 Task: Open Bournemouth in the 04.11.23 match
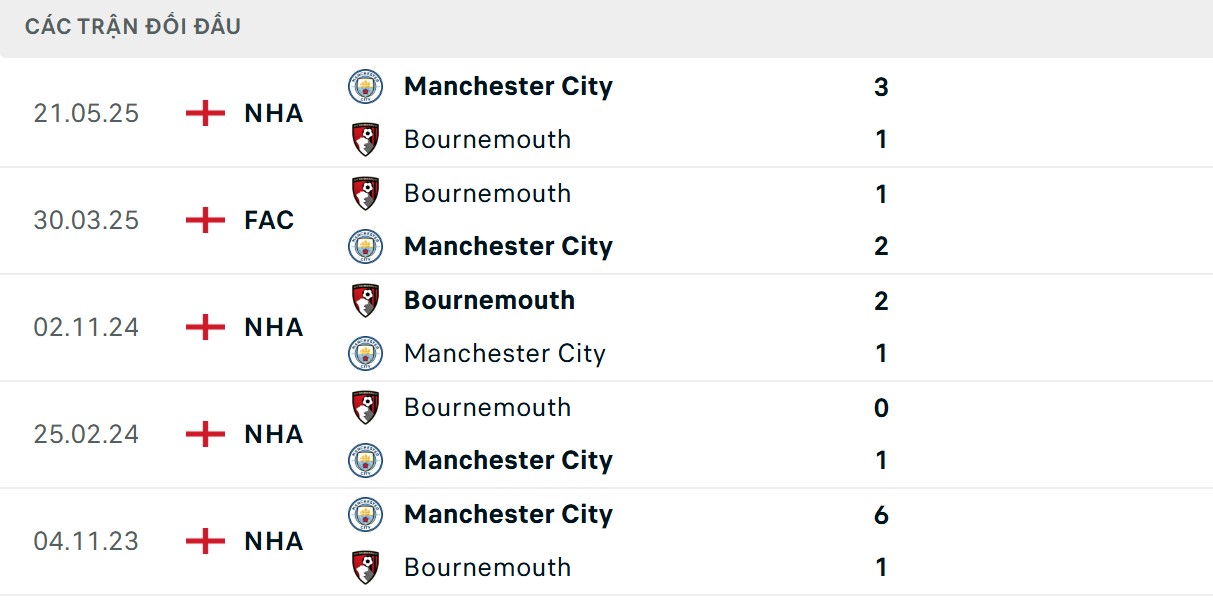(x=487, y=567)
